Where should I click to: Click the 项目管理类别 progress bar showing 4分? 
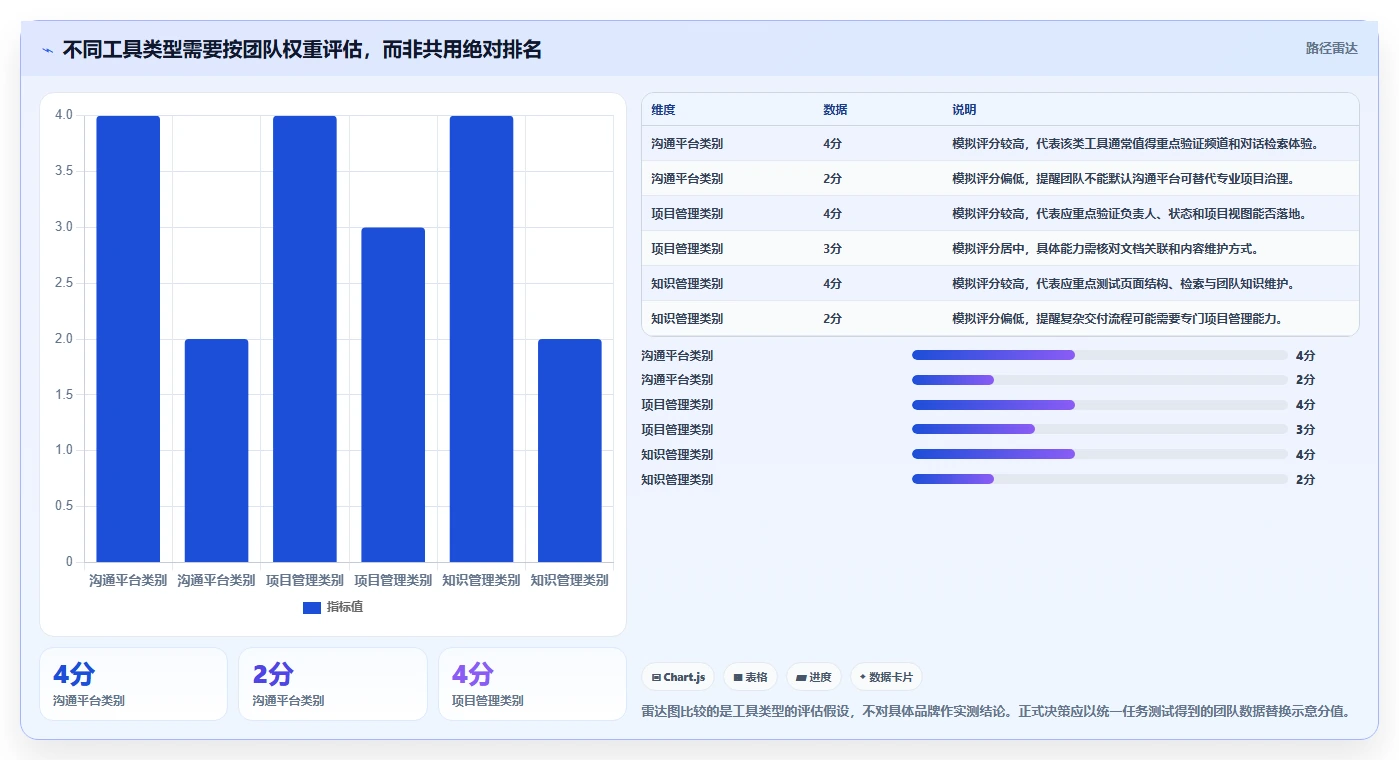click(x=1100, y=405)
